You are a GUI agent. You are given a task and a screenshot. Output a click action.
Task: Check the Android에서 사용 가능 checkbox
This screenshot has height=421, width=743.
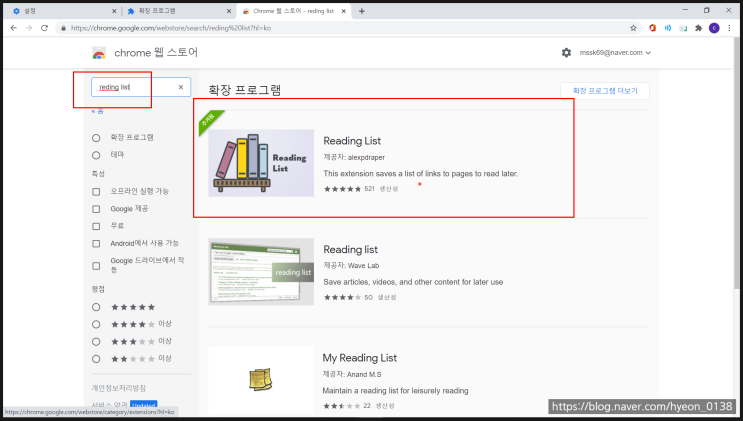96,244
